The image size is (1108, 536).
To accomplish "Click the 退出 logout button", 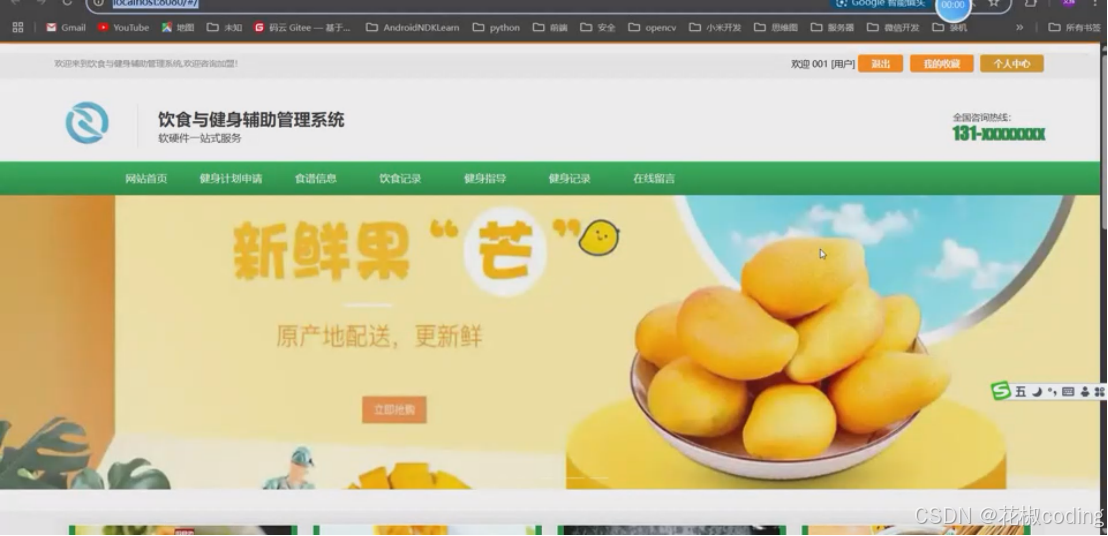I will tap(880, 64).
